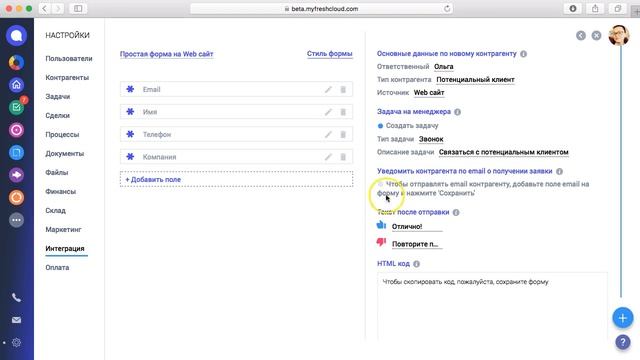The height and width of the screenshot is (360, 640).
Task: Open the mail envelope icon
Action: click(x=16, y=320)
